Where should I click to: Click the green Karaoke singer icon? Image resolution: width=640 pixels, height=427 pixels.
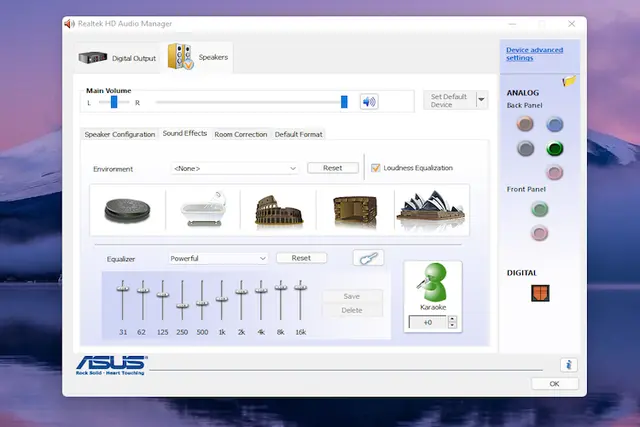(x=433, y=282)
